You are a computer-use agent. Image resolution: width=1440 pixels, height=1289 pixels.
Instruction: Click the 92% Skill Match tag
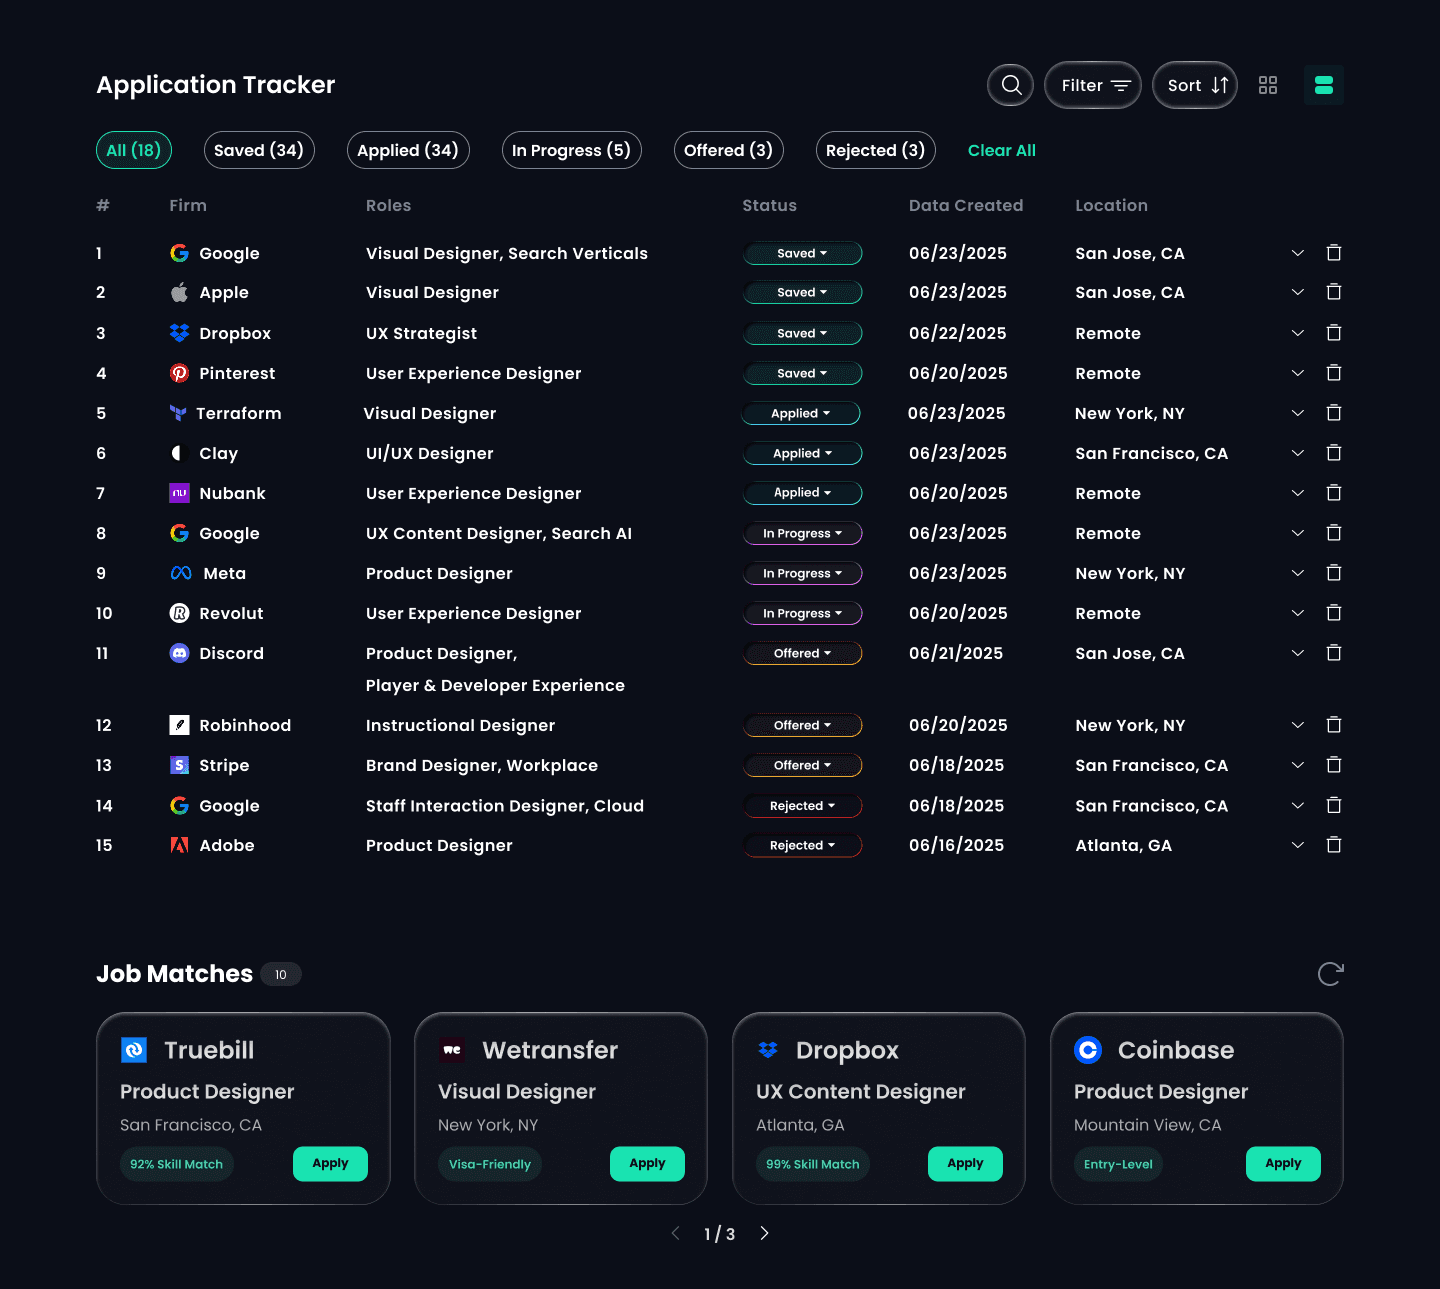click(x=176, y=1164)
